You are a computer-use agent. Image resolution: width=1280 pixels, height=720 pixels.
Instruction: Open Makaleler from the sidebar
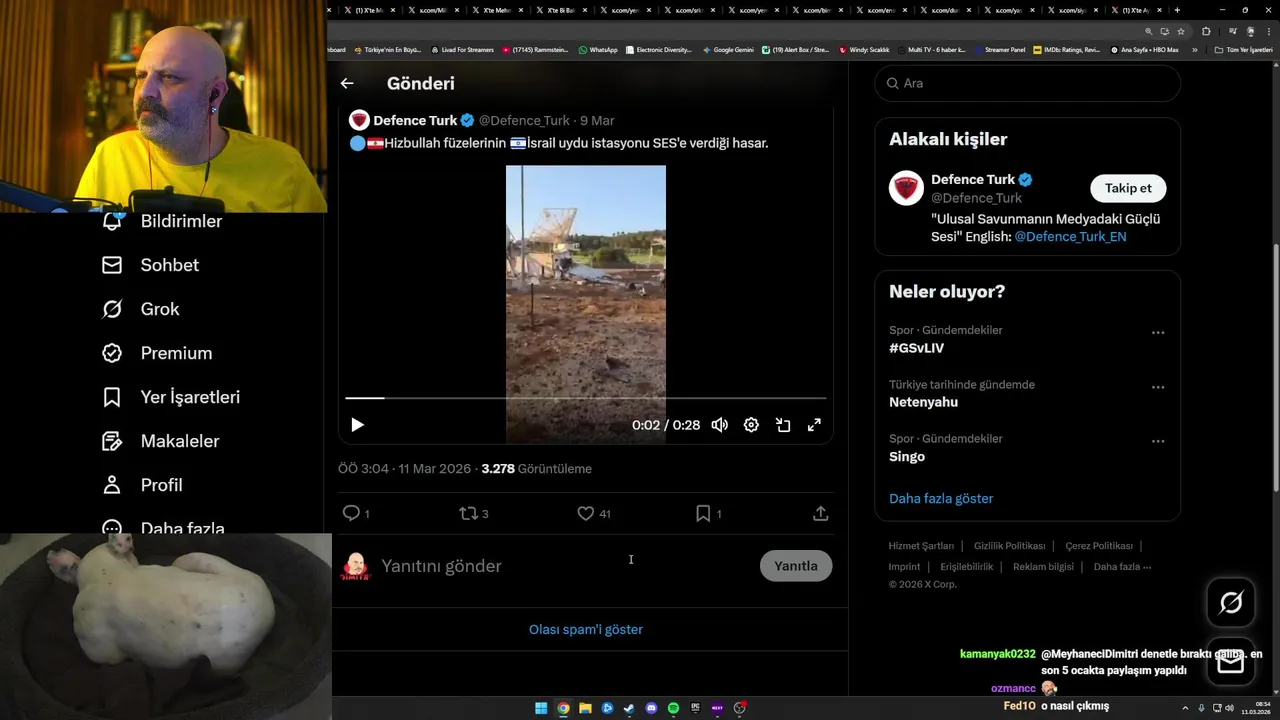[160, 441]
